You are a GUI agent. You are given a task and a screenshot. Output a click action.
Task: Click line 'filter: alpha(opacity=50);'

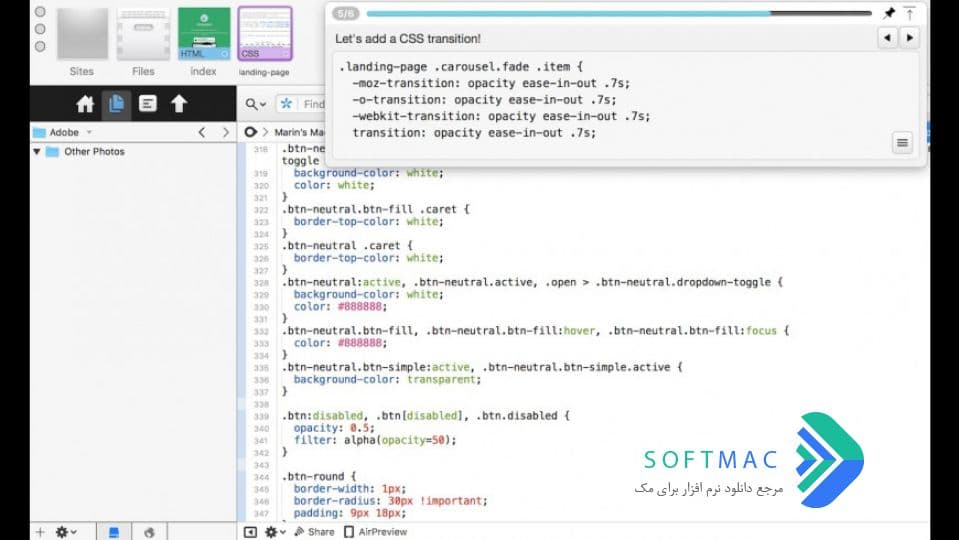point(375,440)
